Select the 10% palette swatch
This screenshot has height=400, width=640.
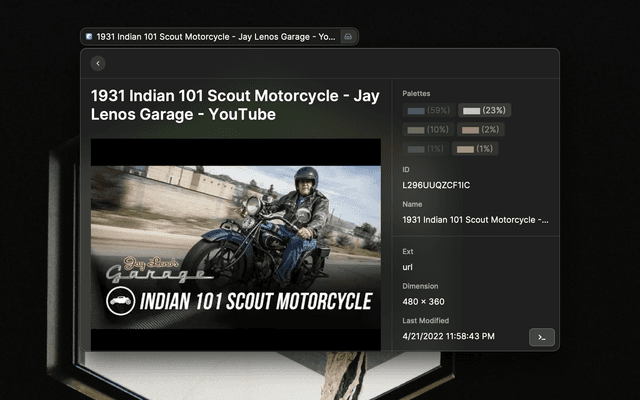point(428,129)
